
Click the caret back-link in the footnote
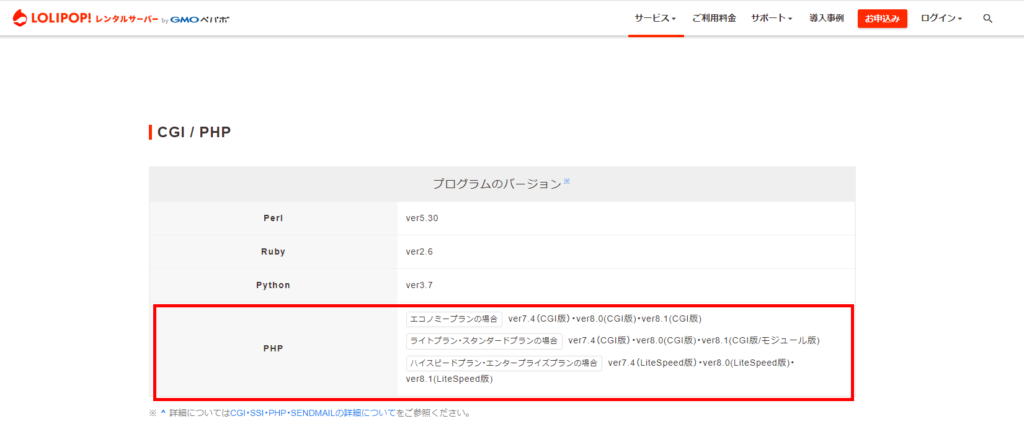[x=163, y=412]
